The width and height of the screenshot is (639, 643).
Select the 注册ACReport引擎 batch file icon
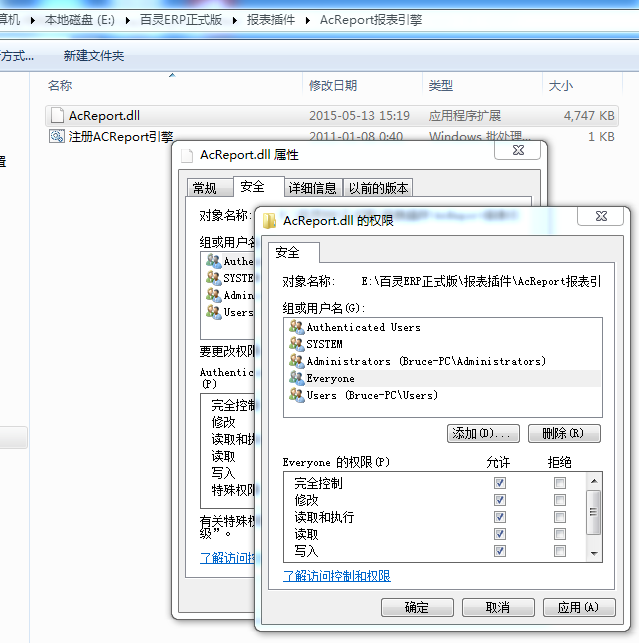(x=57, y=136)
